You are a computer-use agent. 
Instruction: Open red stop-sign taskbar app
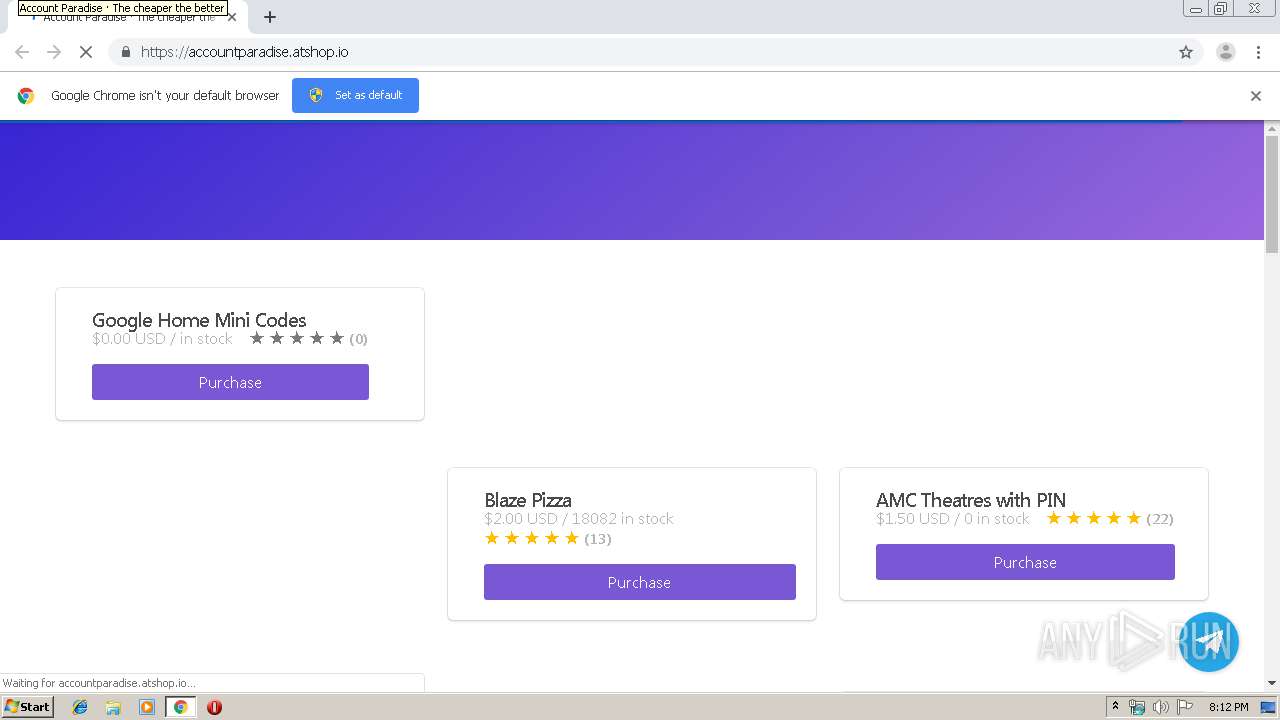(214, 707)
